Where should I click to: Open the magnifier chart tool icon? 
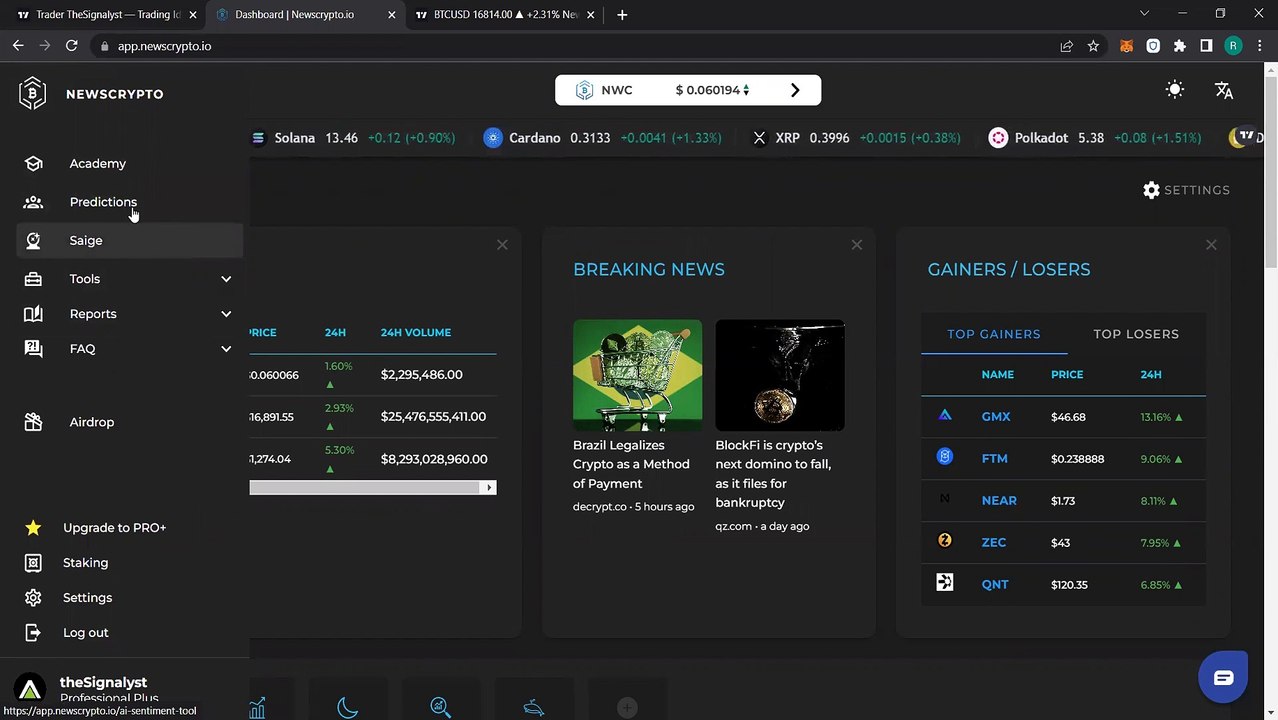[x=440, y=707]
